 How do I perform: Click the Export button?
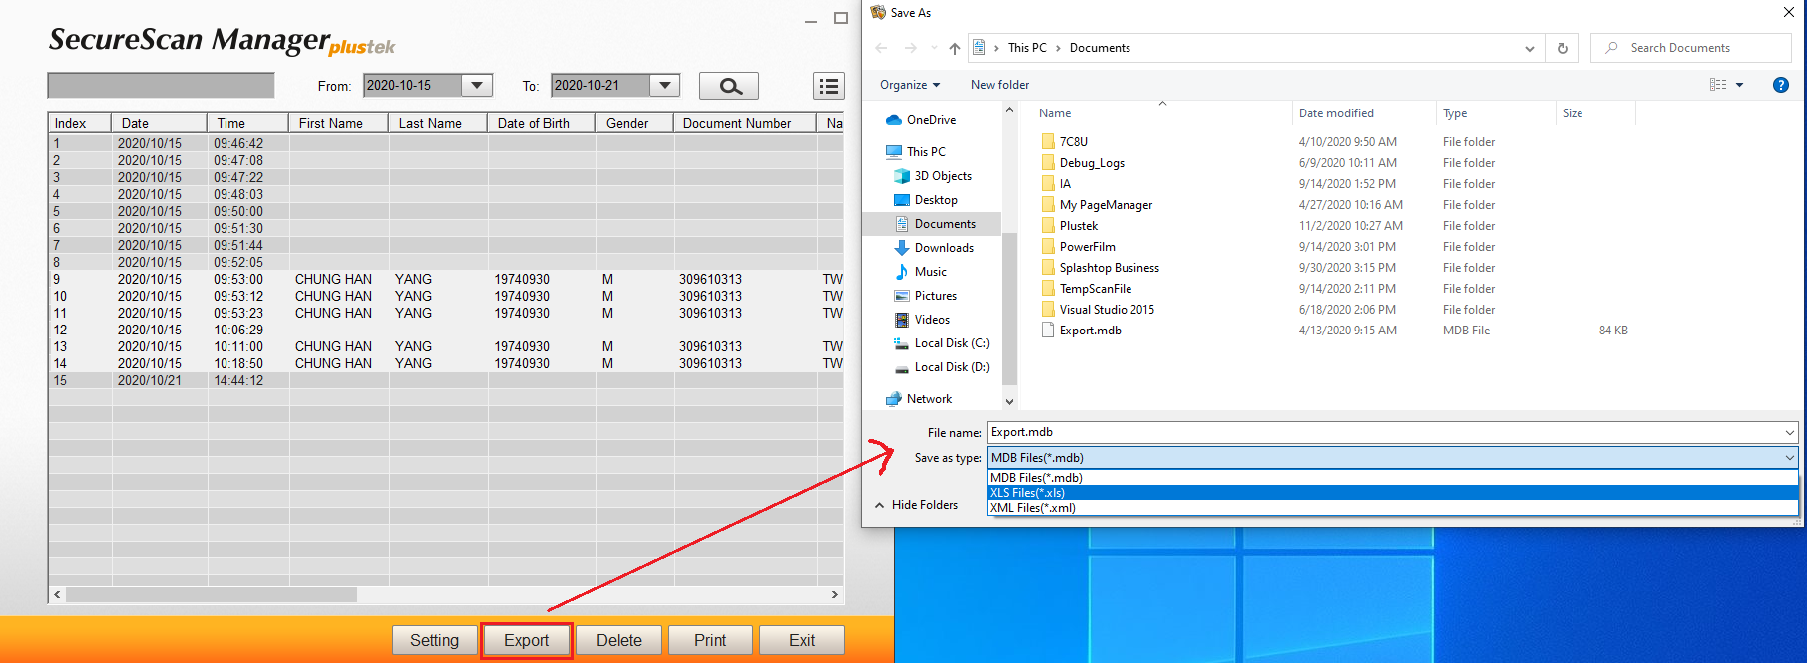[x=526, y=640]
